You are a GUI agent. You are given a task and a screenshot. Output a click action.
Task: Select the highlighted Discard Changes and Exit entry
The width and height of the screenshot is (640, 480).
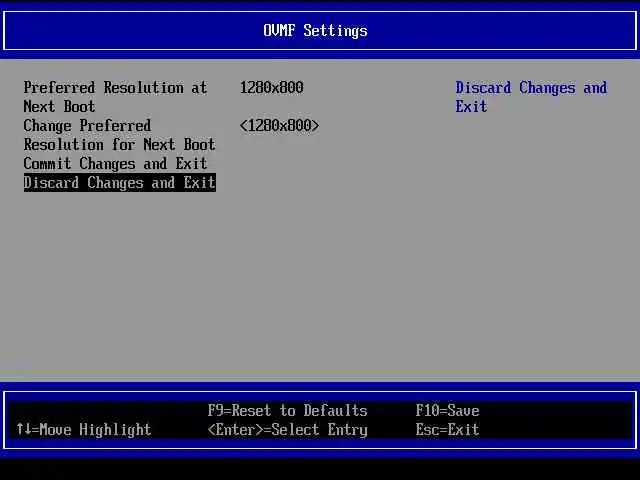tap(120, 182)
